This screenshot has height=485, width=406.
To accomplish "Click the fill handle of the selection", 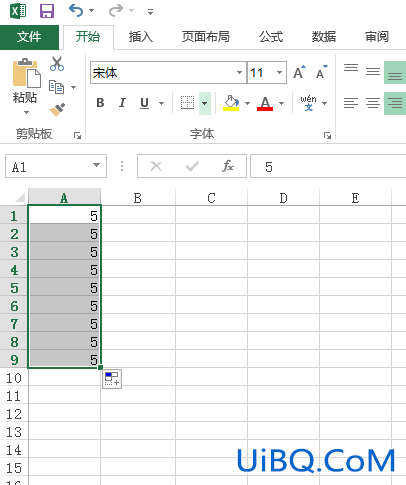I will [100, 367].
